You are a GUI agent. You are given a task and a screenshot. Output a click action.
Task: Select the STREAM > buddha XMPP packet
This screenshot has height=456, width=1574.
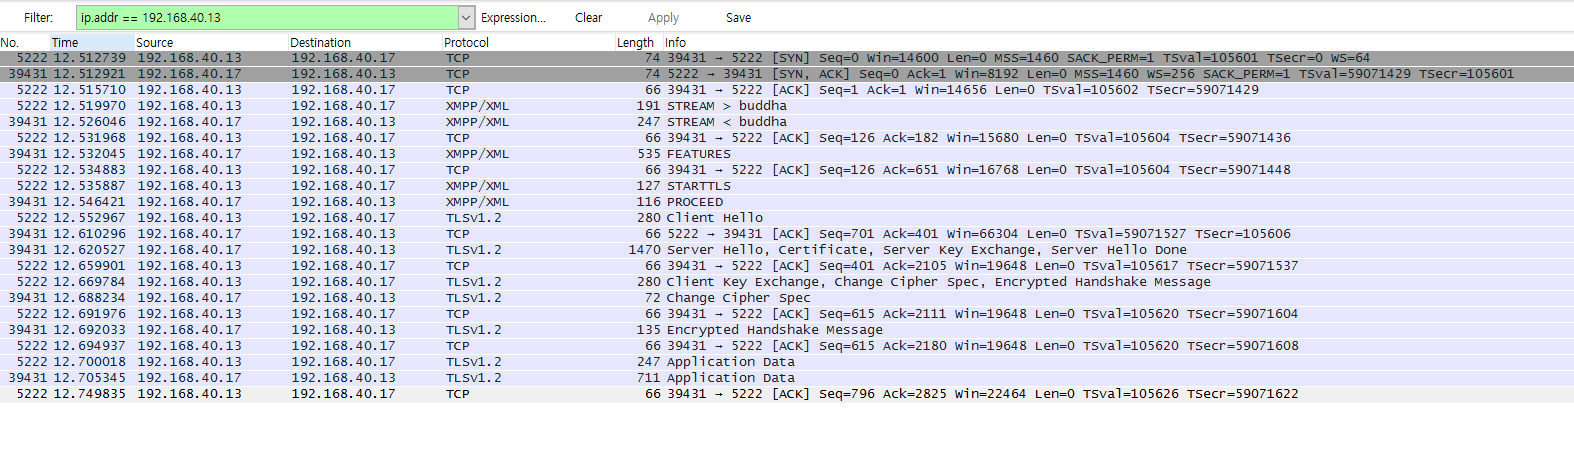point(787,106)
